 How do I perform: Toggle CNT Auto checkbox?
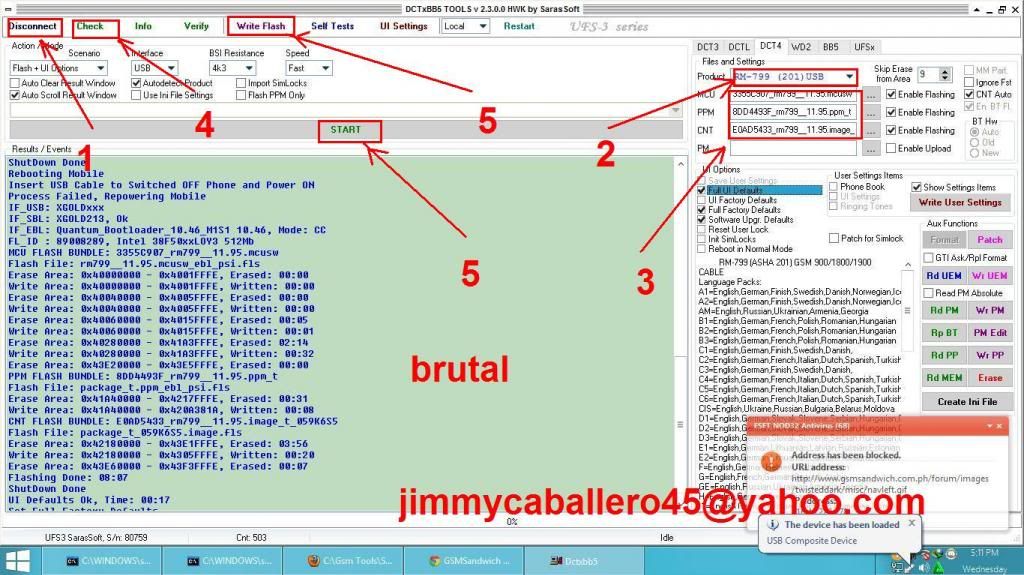(969, 95)
